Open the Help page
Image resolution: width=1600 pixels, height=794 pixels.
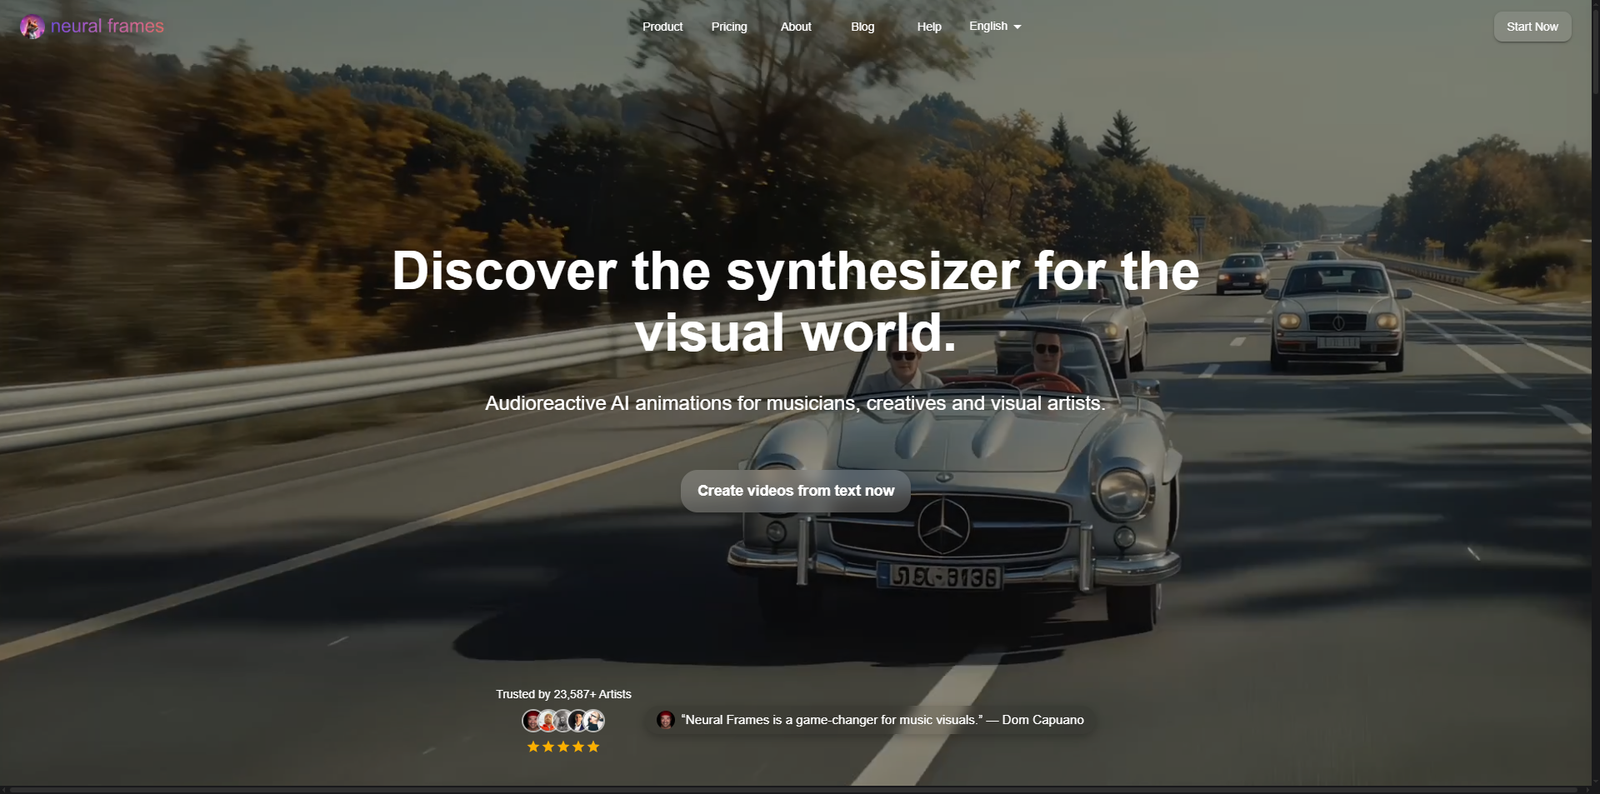click(929, 27)
